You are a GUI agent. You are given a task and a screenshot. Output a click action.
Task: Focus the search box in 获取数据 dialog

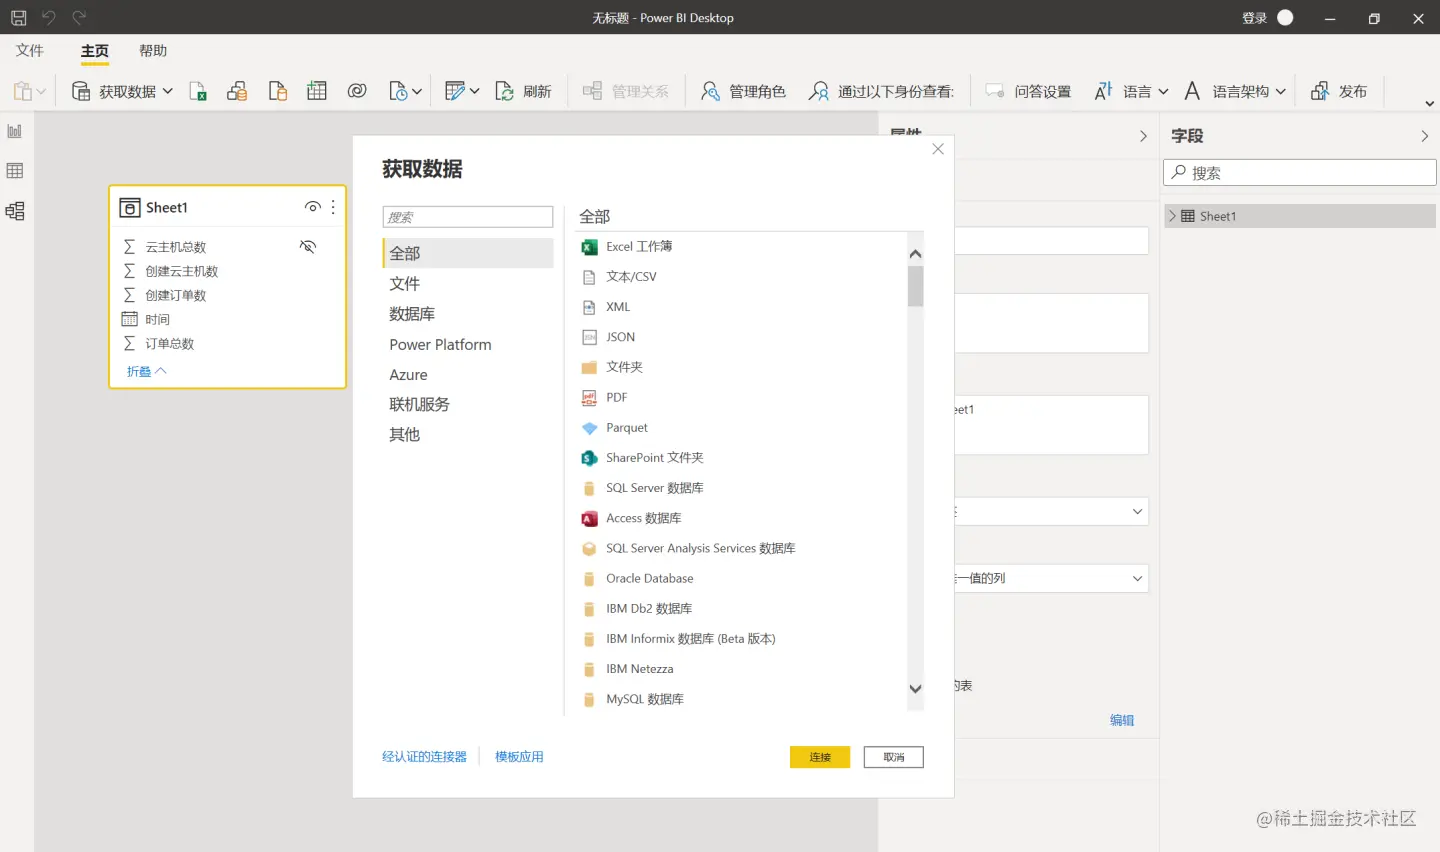pos(468,217)
